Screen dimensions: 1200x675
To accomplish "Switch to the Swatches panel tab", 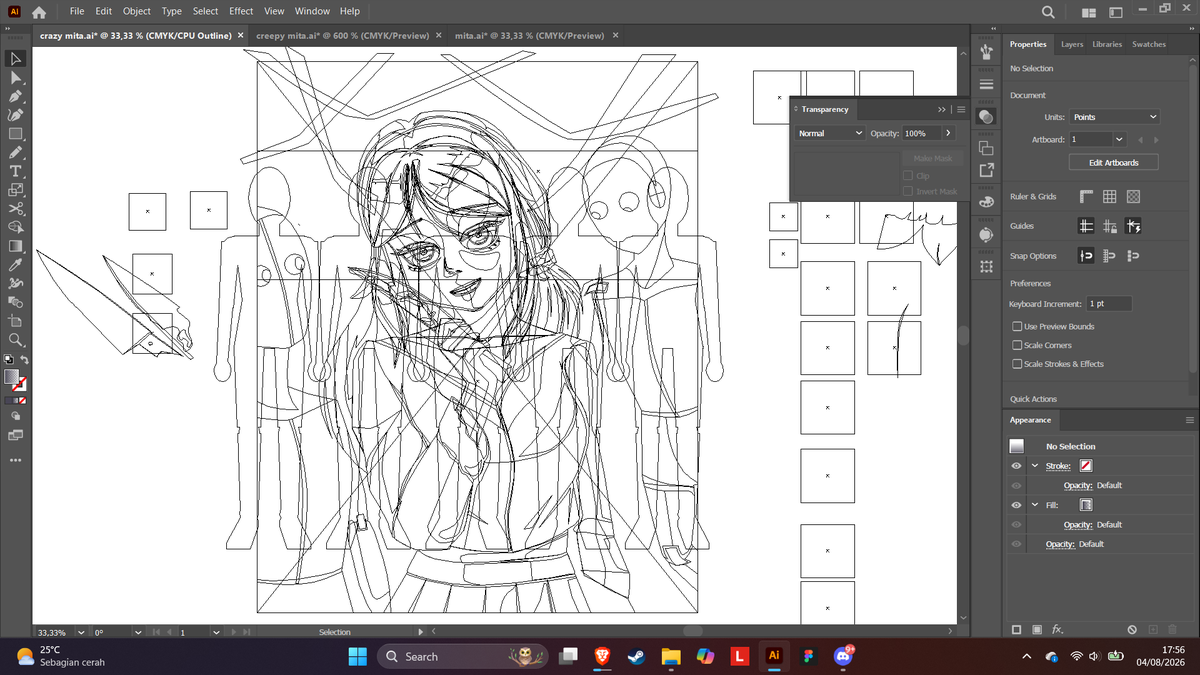I will pyautogui.click(x=1149, y=44).
